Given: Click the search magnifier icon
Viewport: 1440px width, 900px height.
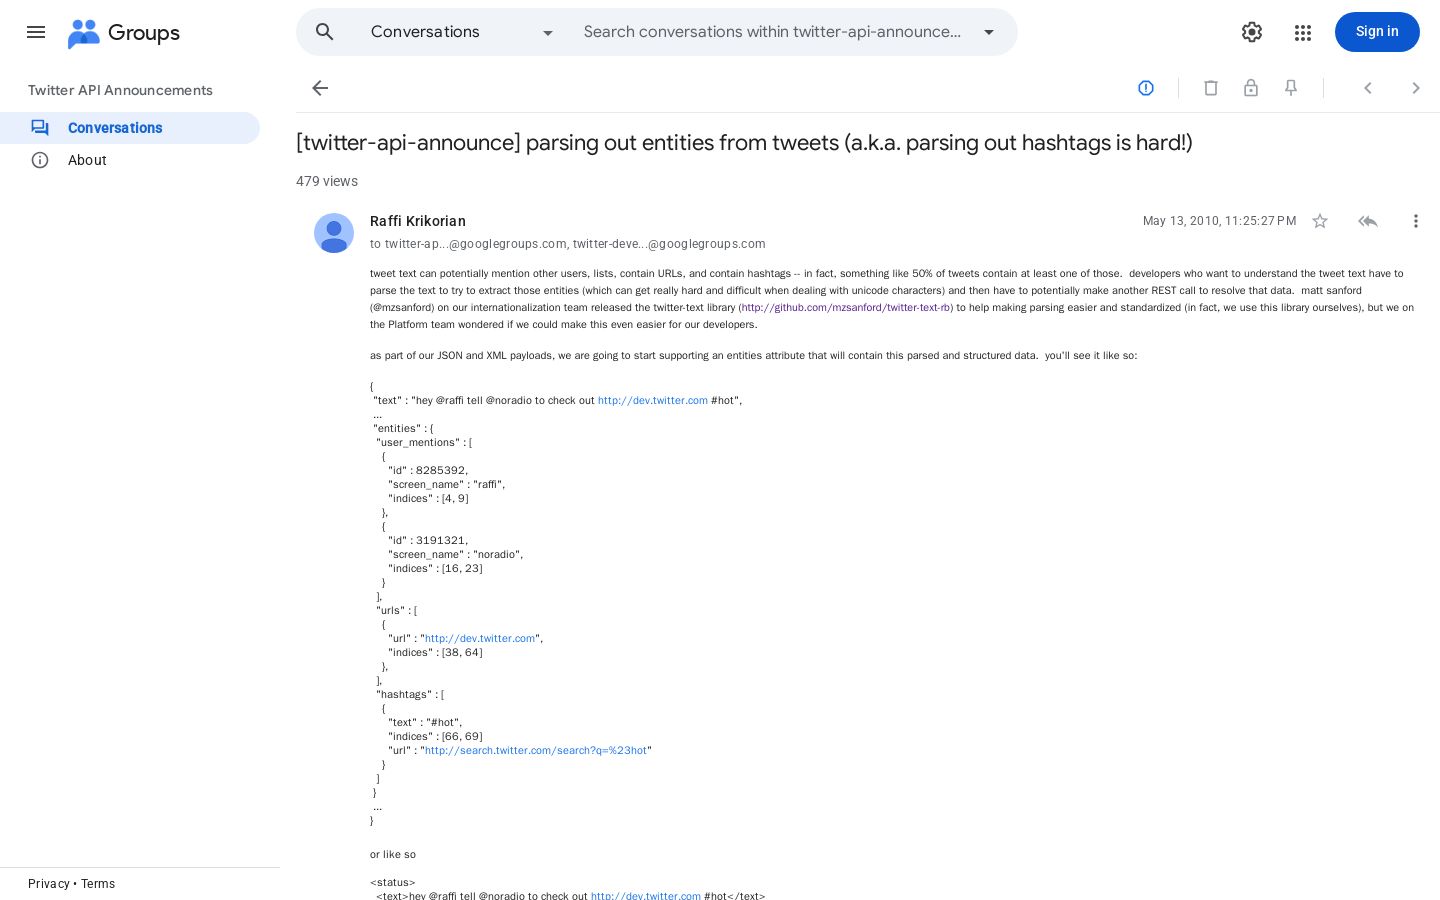Looking at the screenshot, I should [325, 32].
